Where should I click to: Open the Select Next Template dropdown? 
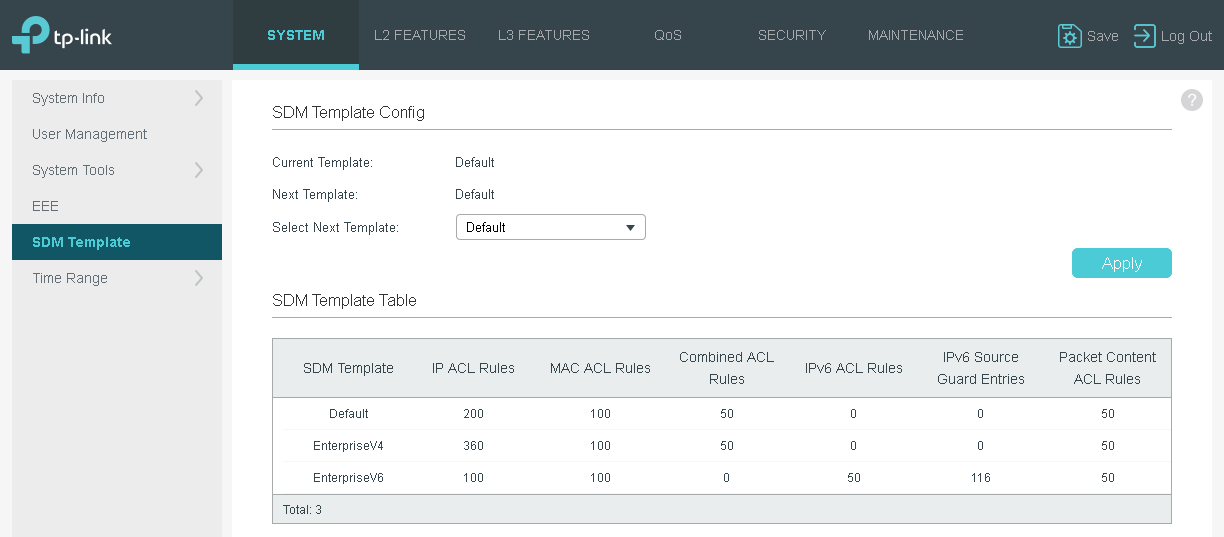pos(550,227)
